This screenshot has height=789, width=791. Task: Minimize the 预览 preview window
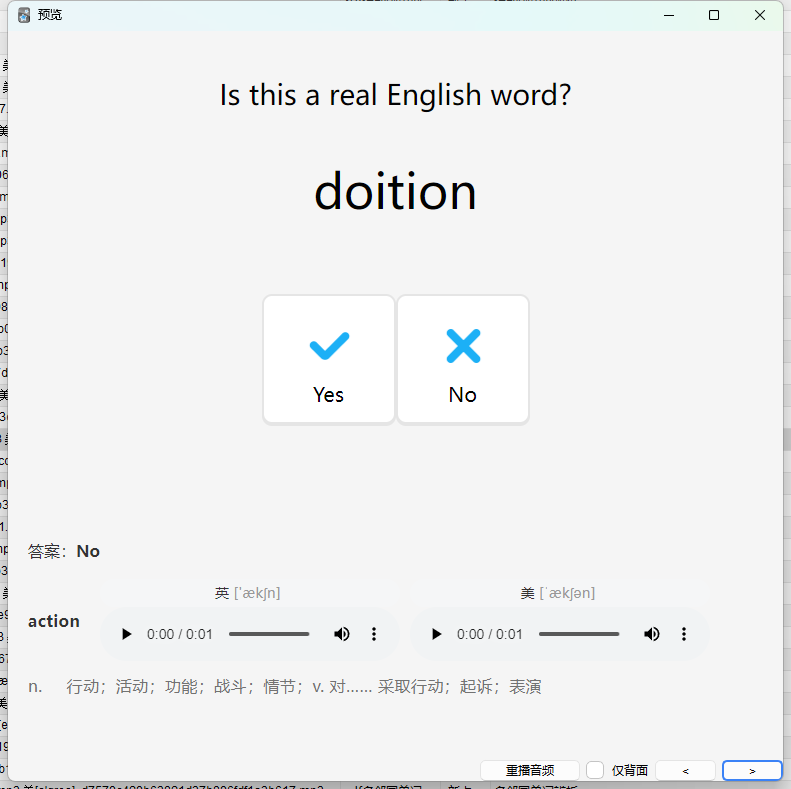tap(669, 15)
